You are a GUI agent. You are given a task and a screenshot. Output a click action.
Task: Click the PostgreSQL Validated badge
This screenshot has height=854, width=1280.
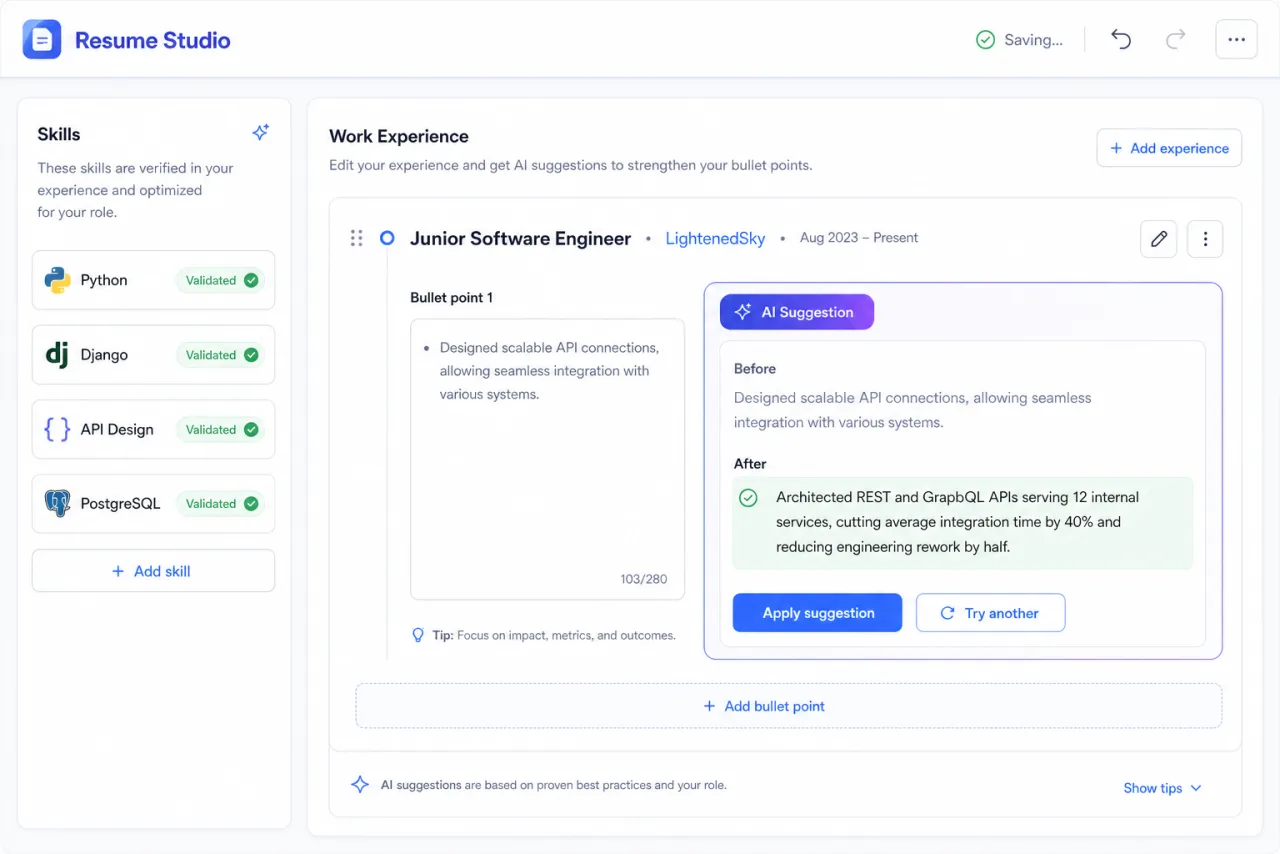(221, 503)
